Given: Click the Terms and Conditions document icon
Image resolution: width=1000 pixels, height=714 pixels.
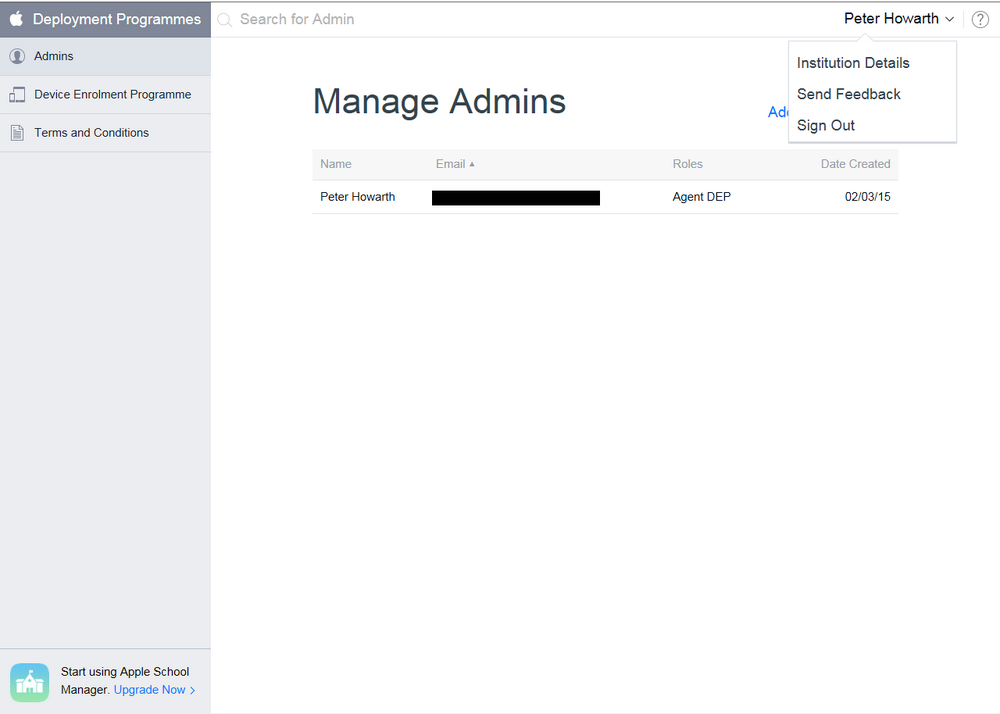Looking at the screenshot, I should [17, 133].
